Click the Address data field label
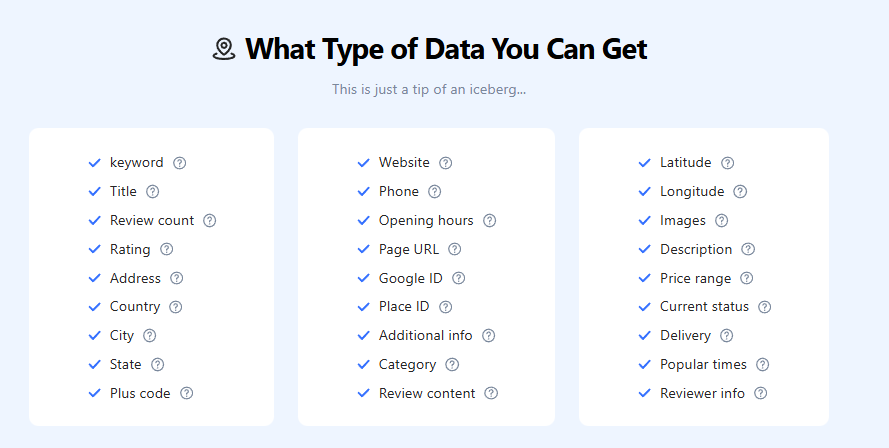Screen dimensions: 889x448 135,279
